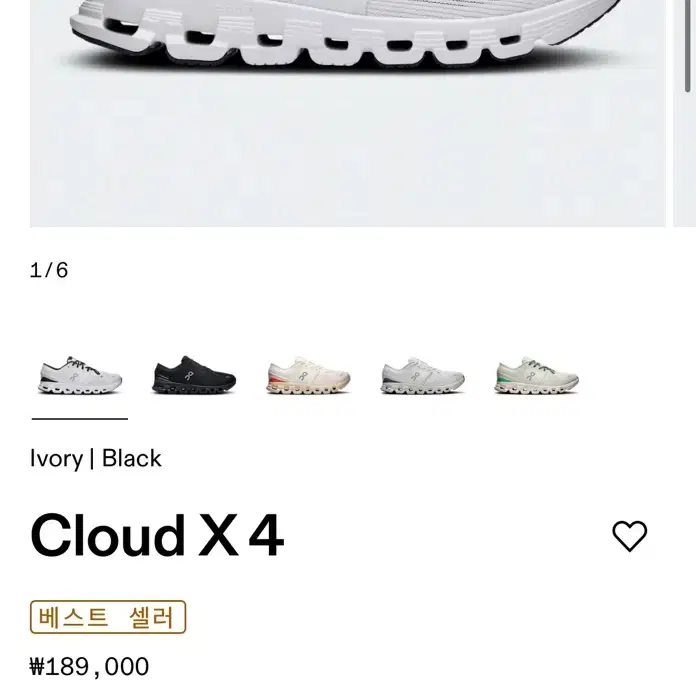This screenshot has height=696, width=696.
Task: Select the all-black shoe color thumbnail
Action: pyautogui.click(x=194, y=376)
